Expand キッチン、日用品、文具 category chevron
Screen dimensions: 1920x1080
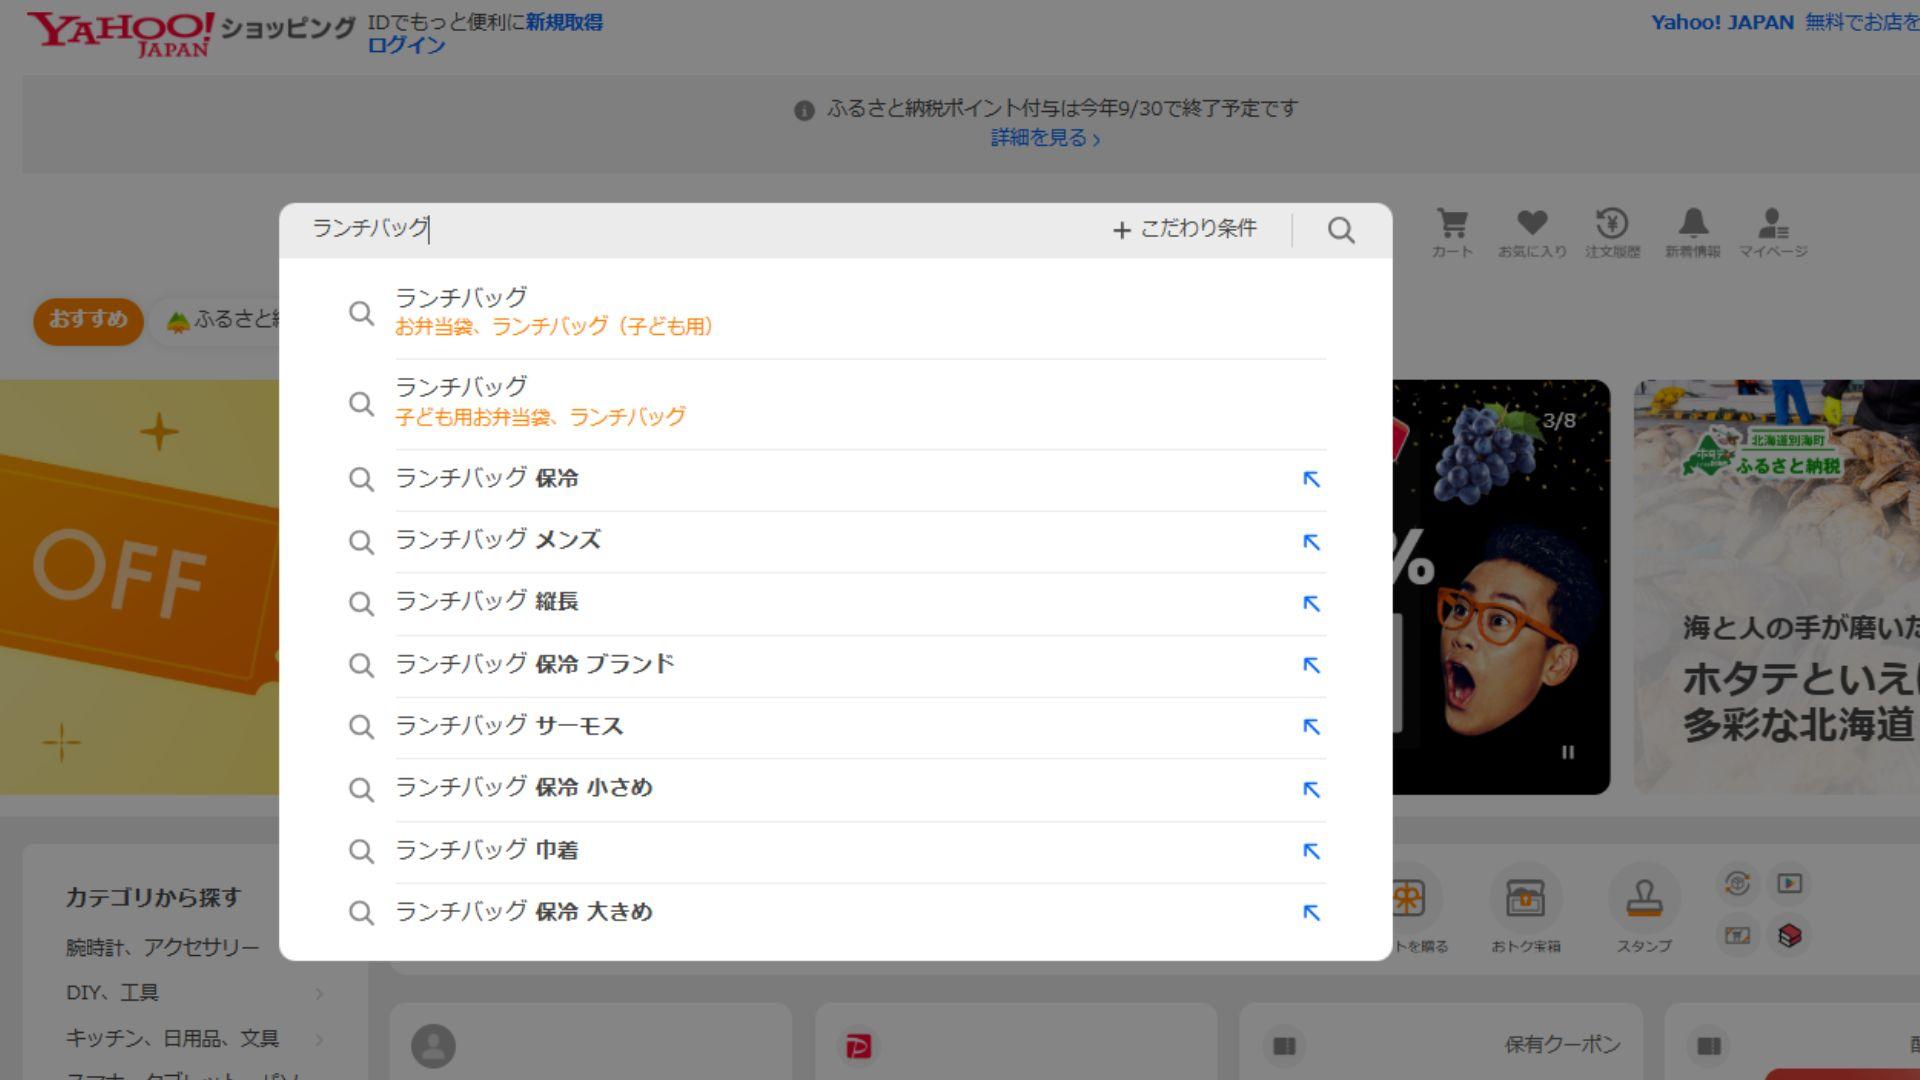point(319,1039)
